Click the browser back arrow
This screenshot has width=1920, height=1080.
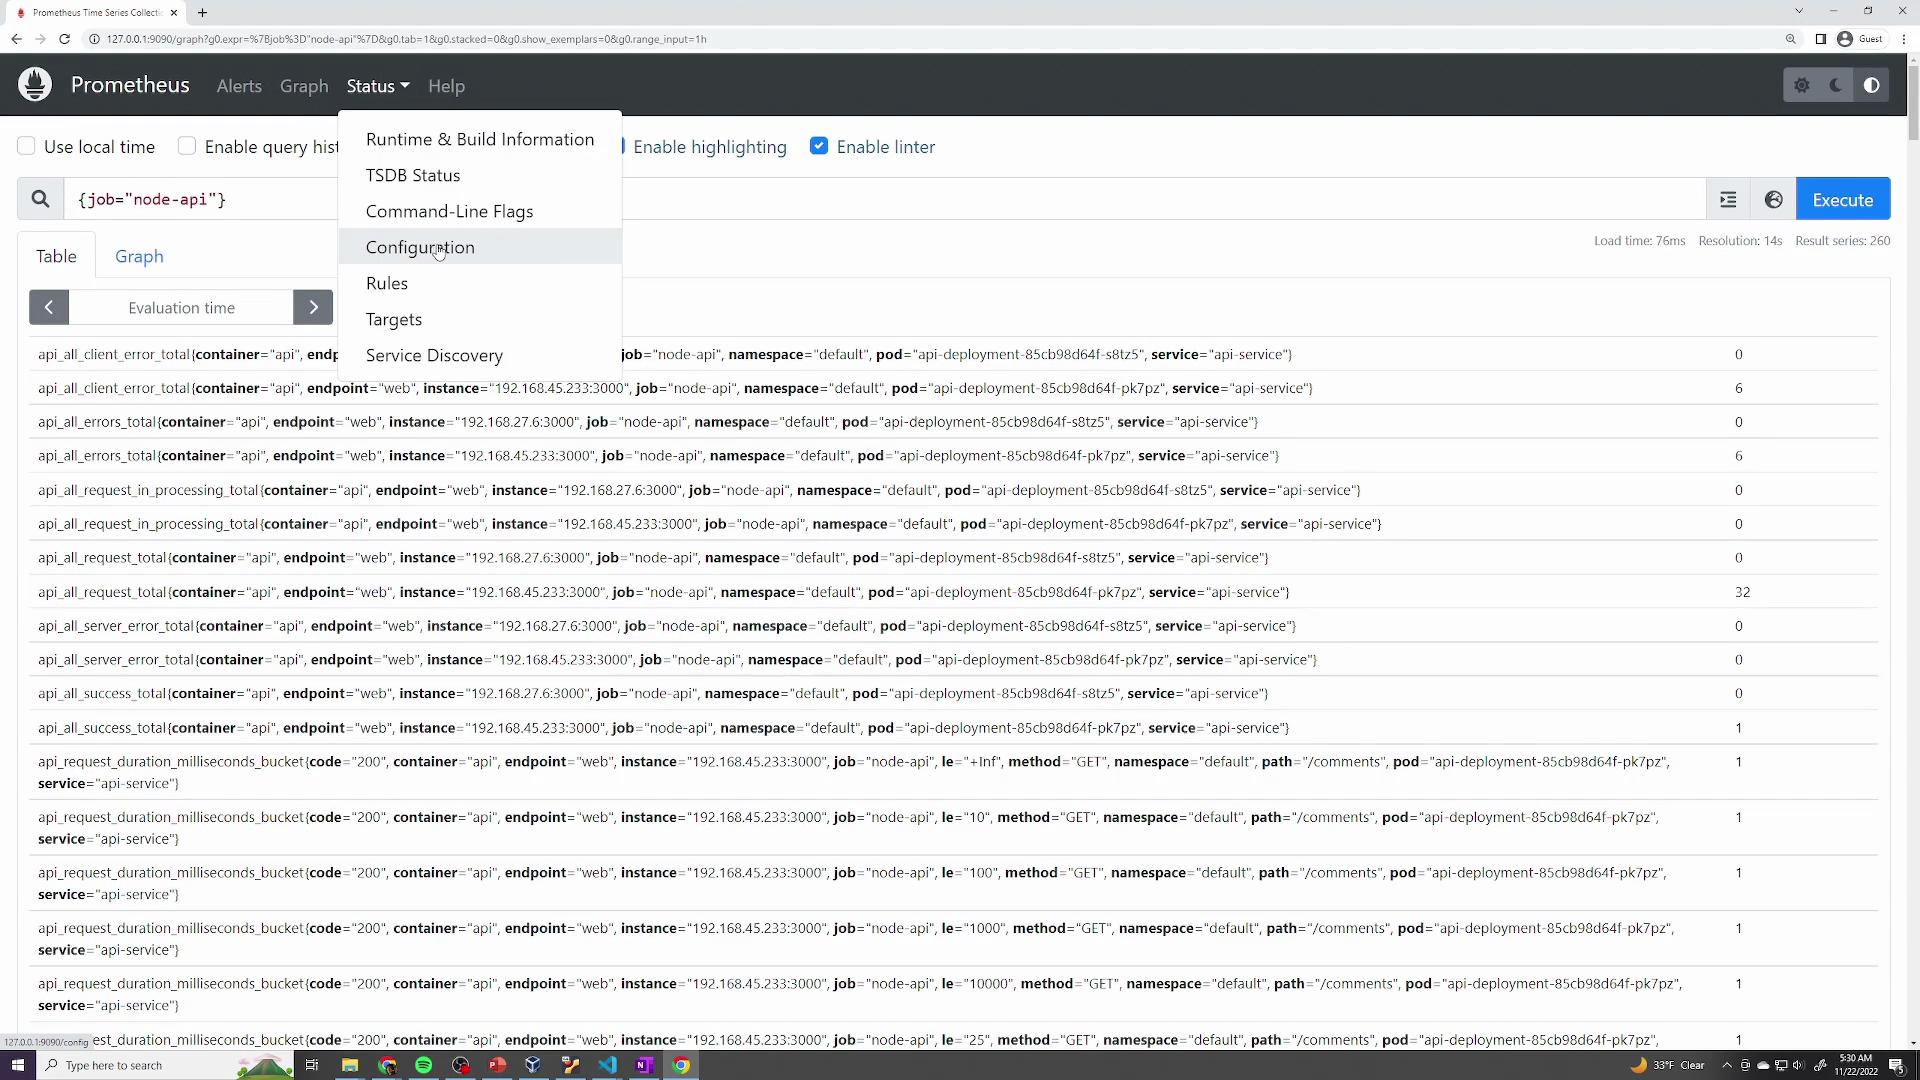click(x=16, y=39)
